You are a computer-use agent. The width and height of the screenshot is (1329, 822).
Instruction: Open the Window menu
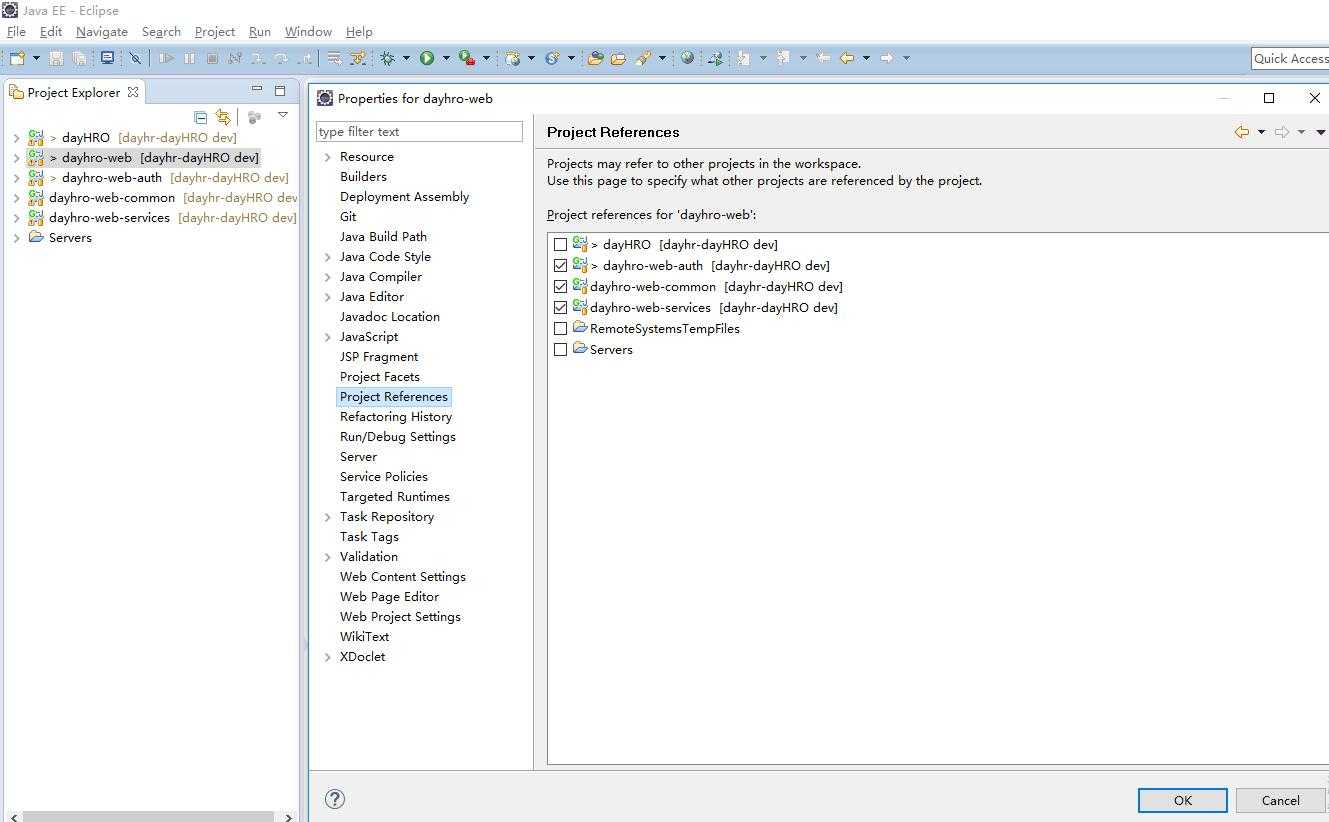[x=308, y=32]
